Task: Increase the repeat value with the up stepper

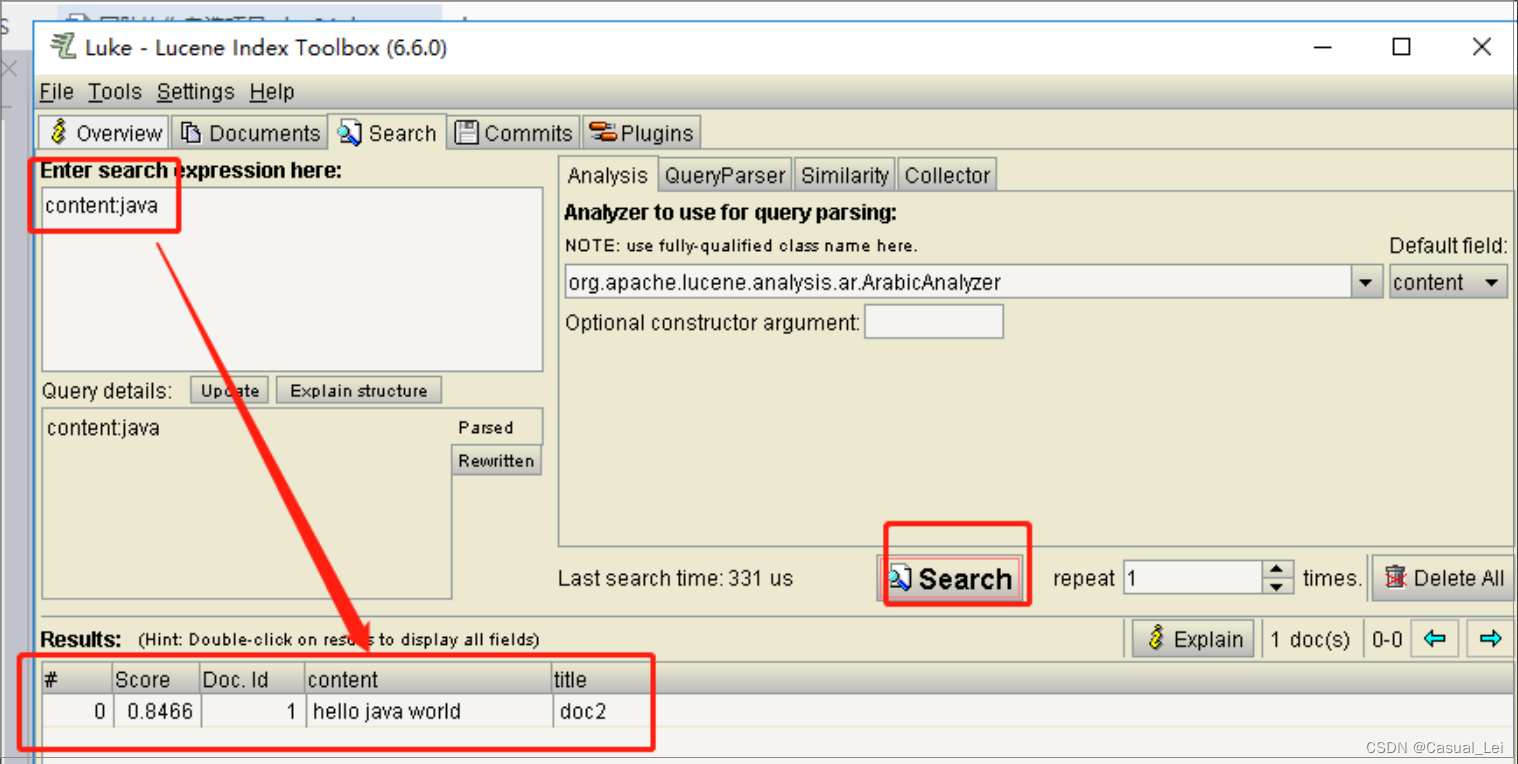Action: (x=1277, y=570)
